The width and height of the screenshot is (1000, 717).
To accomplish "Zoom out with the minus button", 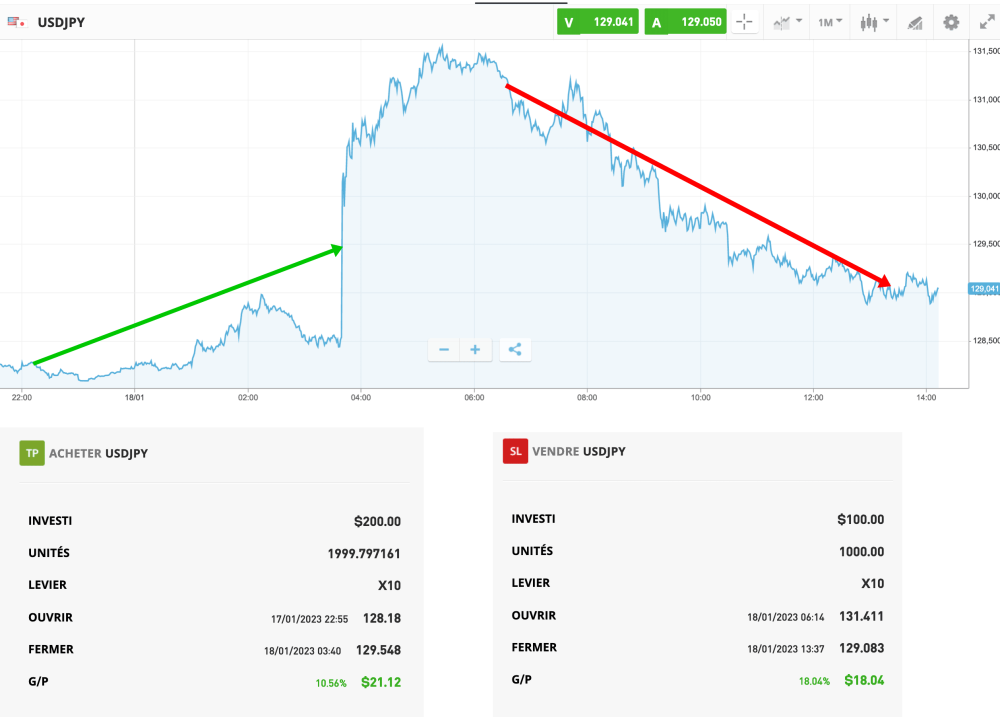I will coord(443,349).
